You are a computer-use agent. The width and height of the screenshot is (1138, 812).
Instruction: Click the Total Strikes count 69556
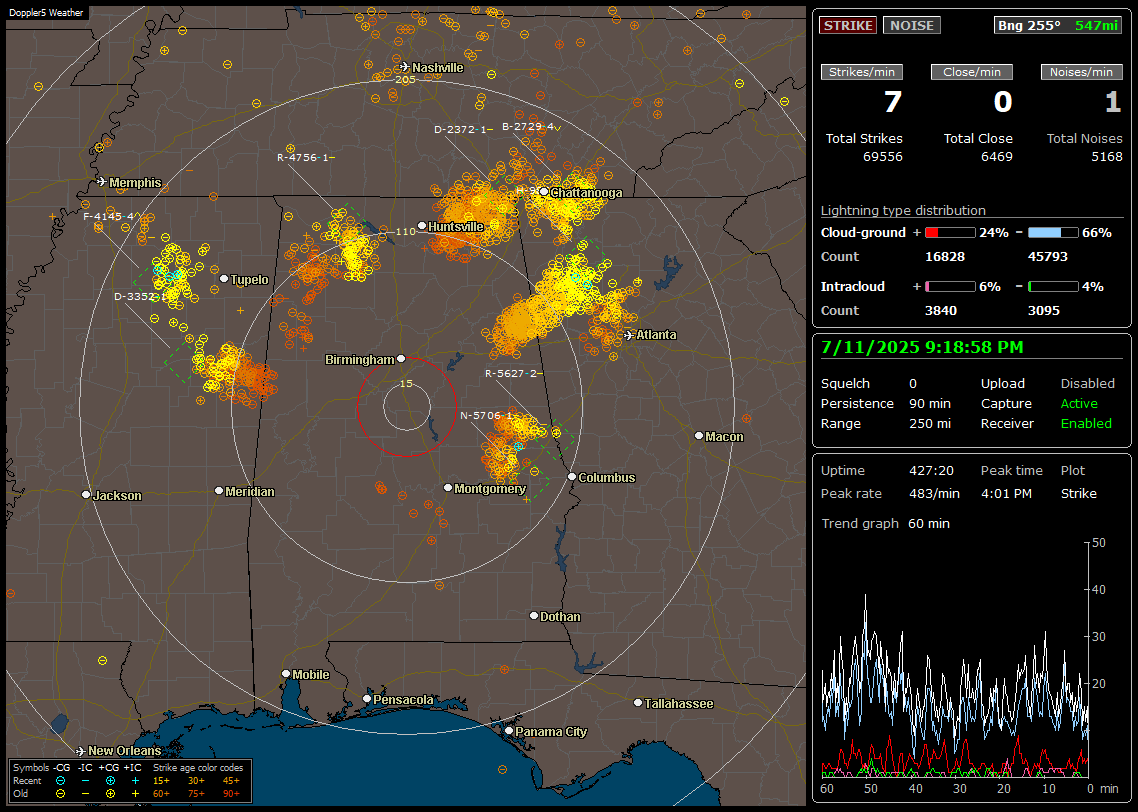click(x=883, y=156)
